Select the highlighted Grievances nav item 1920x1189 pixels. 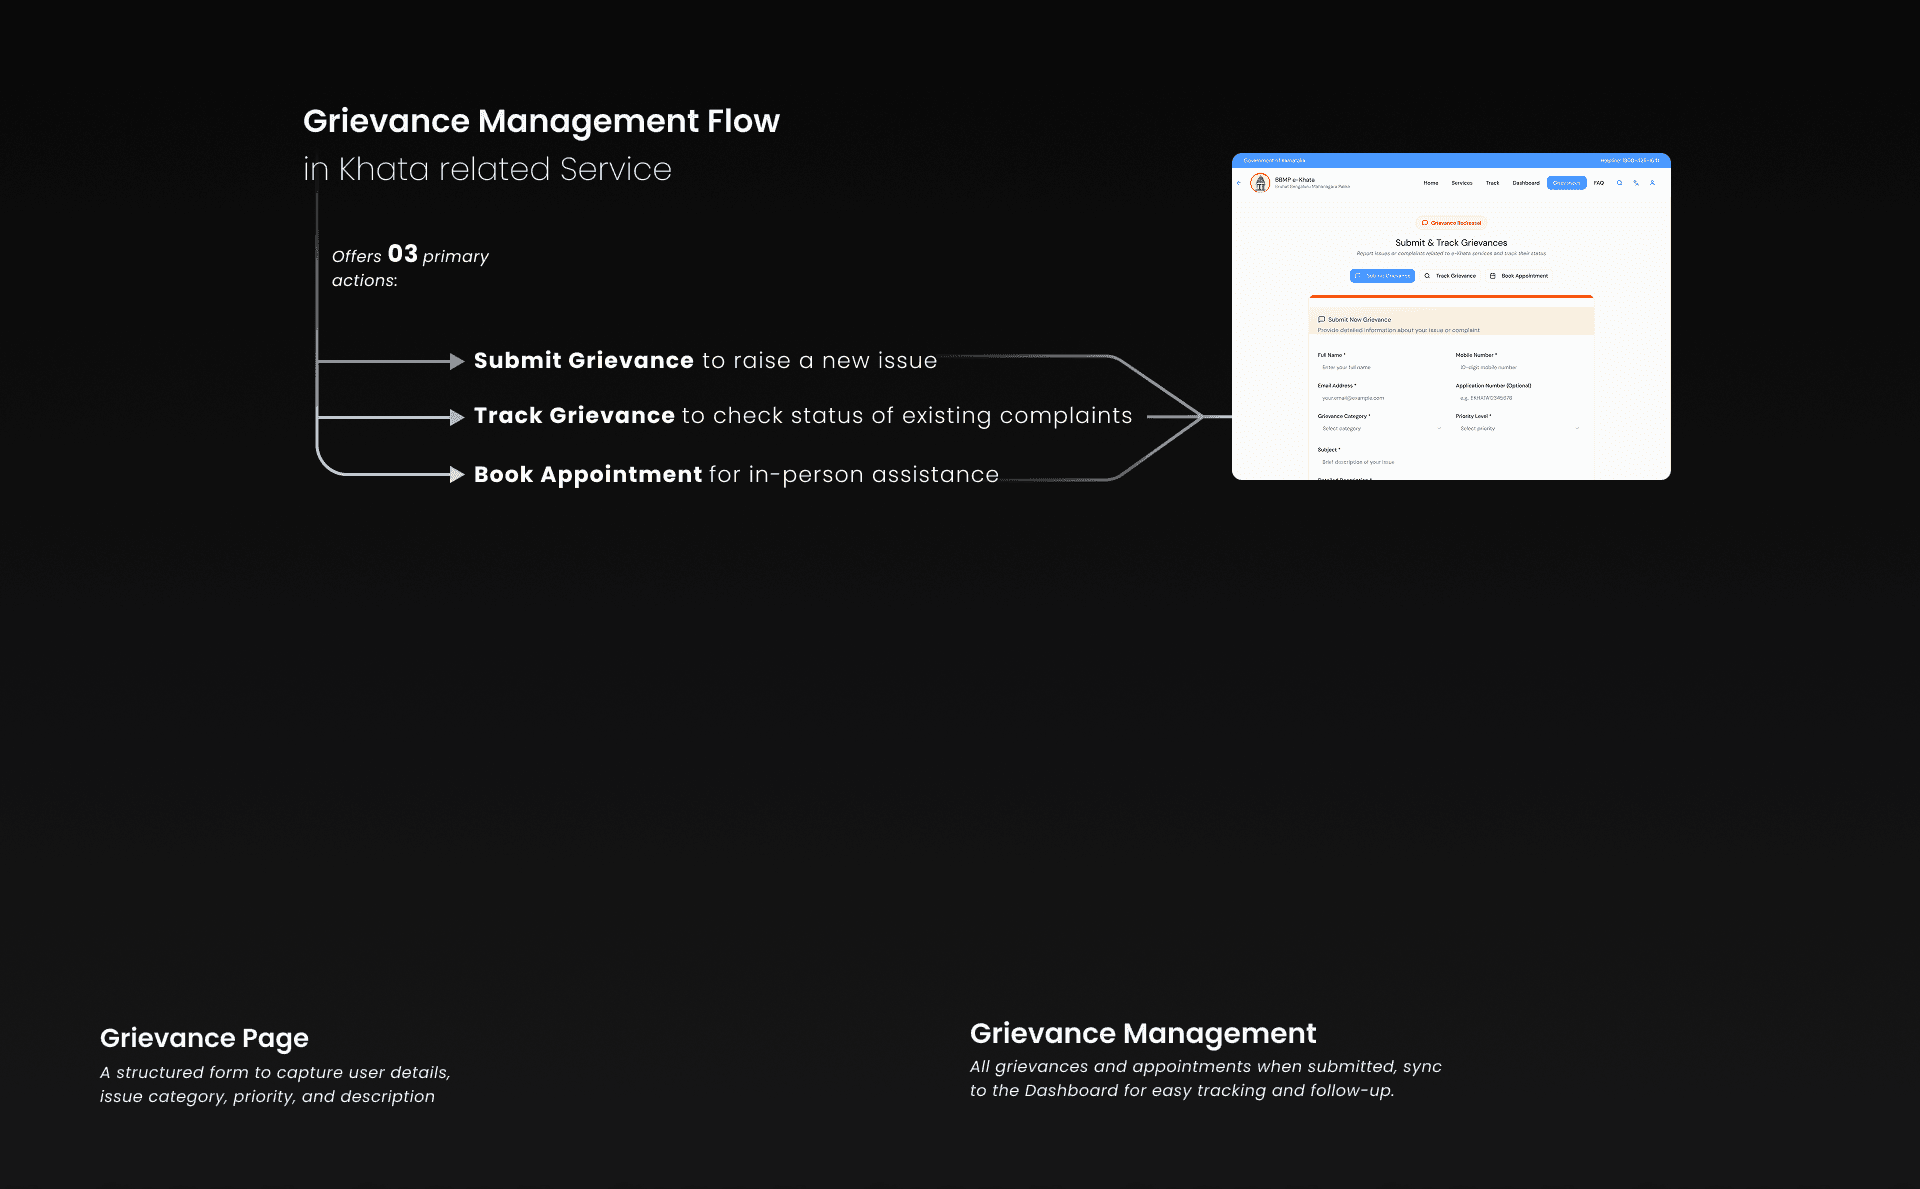point(1566,183)
